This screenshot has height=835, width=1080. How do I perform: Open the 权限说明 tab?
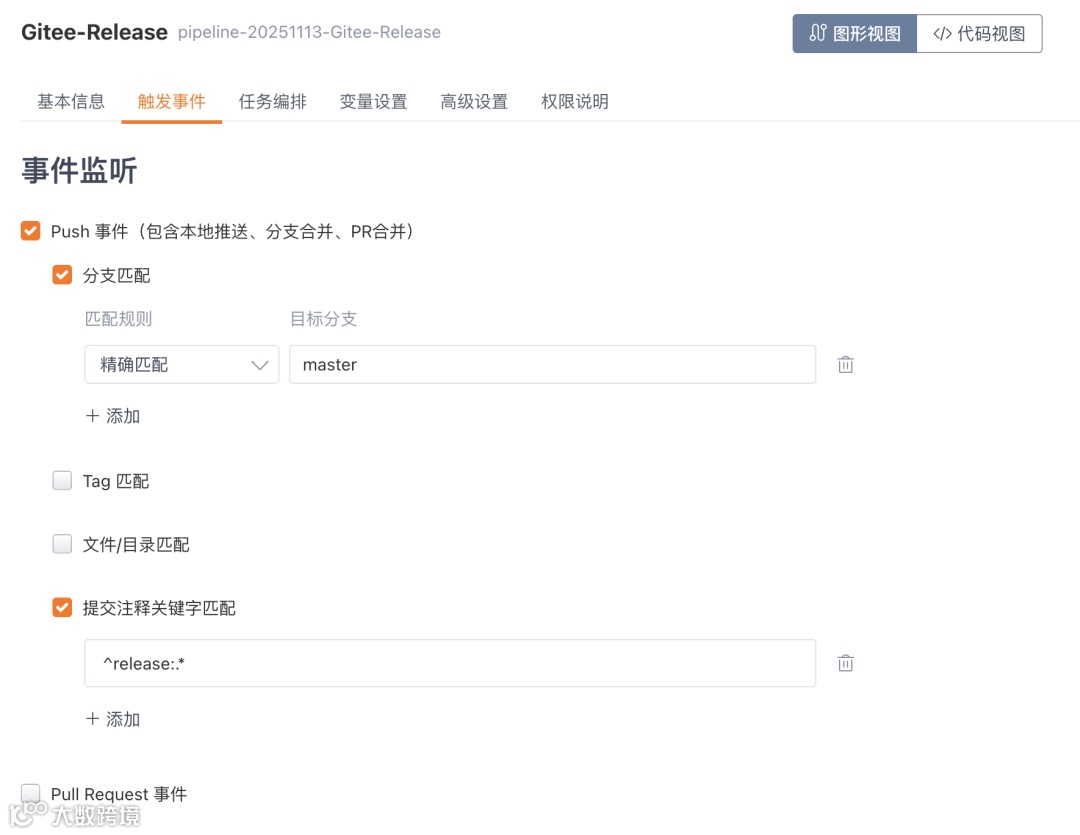574,101
